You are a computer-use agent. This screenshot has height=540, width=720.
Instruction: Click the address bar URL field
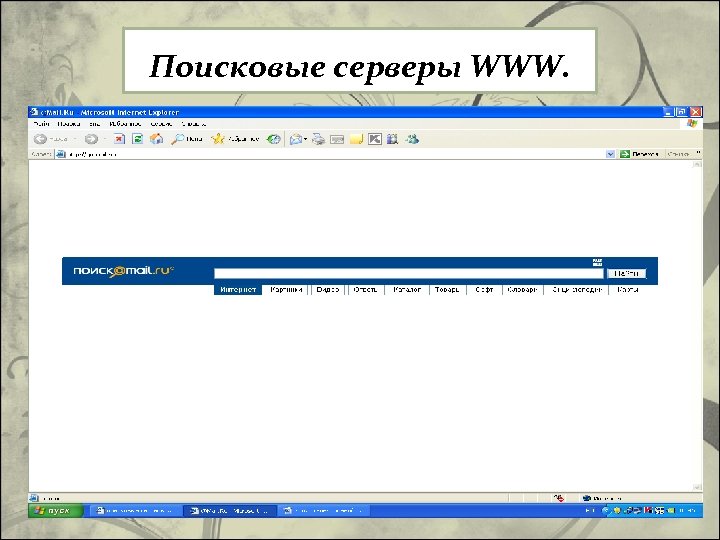(335, 154)
